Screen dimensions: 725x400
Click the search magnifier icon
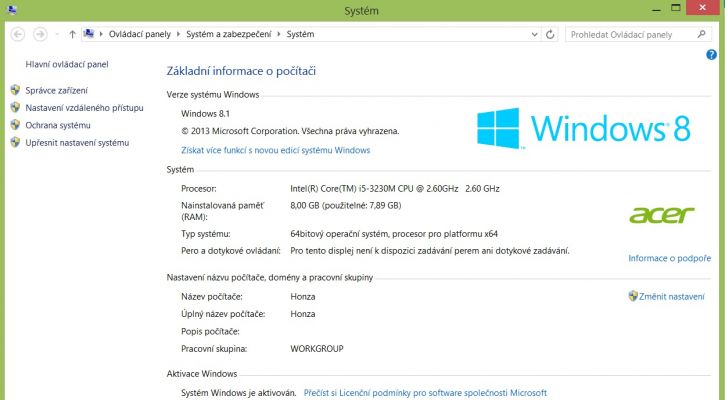click(701, 34)
